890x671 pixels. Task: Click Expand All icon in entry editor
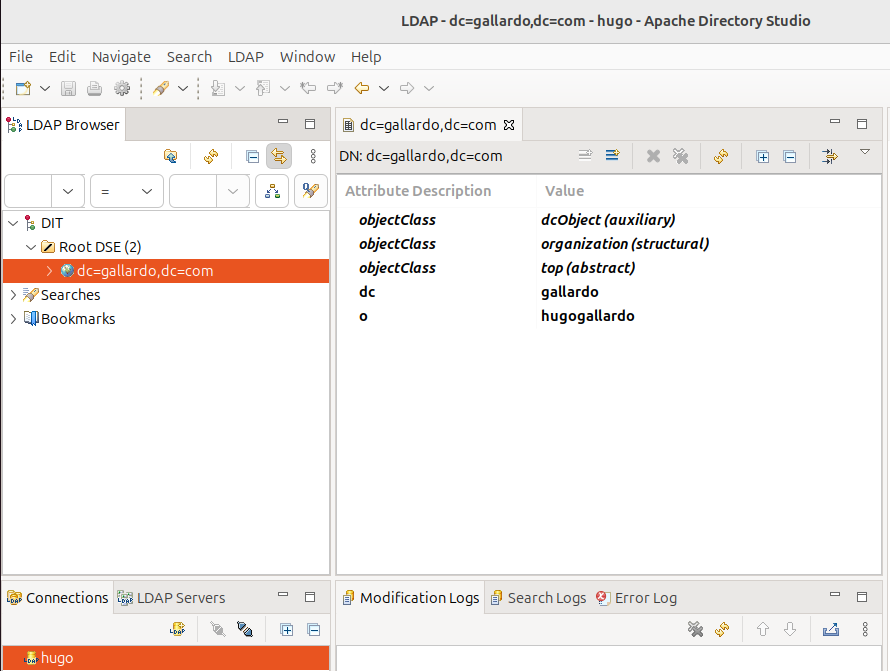coord(763,156)
